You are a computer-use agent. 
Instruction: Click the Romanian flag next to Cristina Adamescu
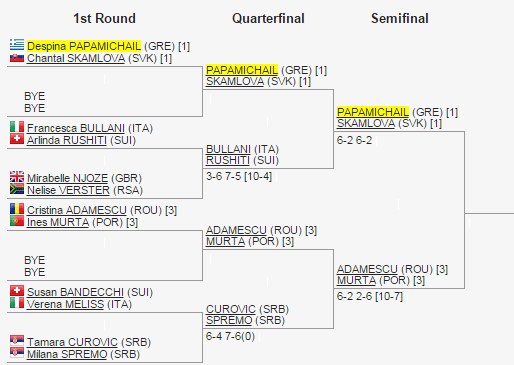tap(17, 208)
